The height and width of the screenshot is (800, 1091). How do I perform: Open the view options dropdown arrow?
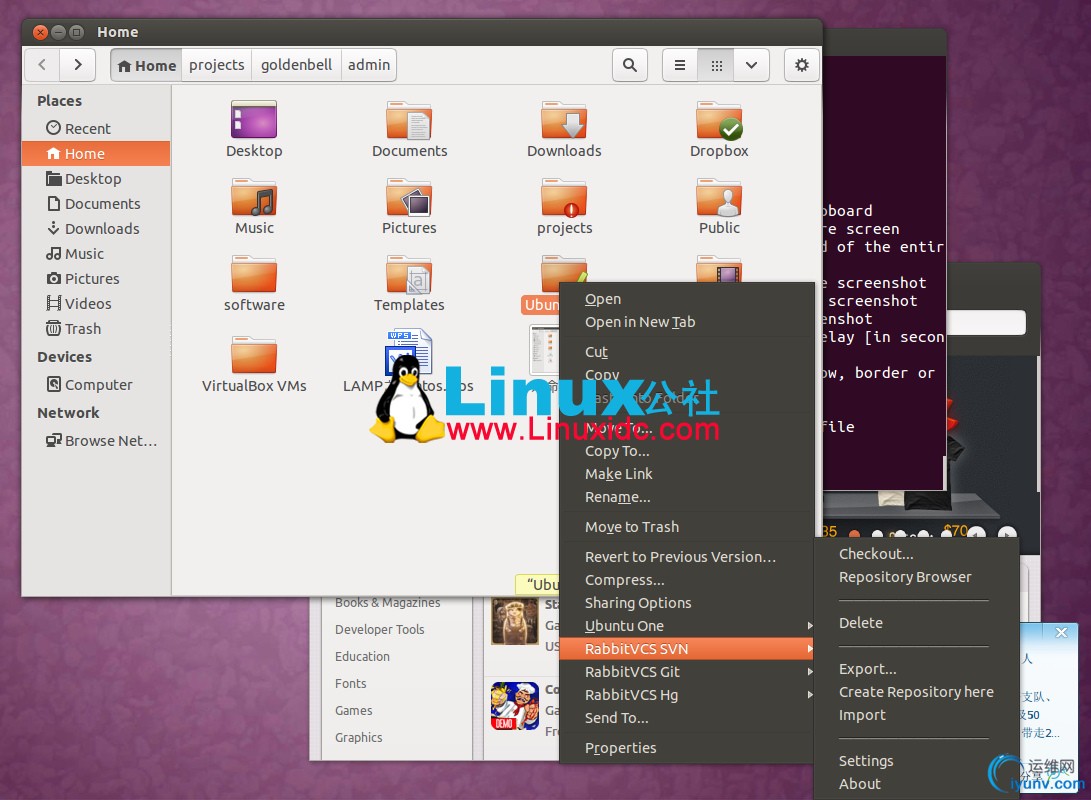[751, 65]
